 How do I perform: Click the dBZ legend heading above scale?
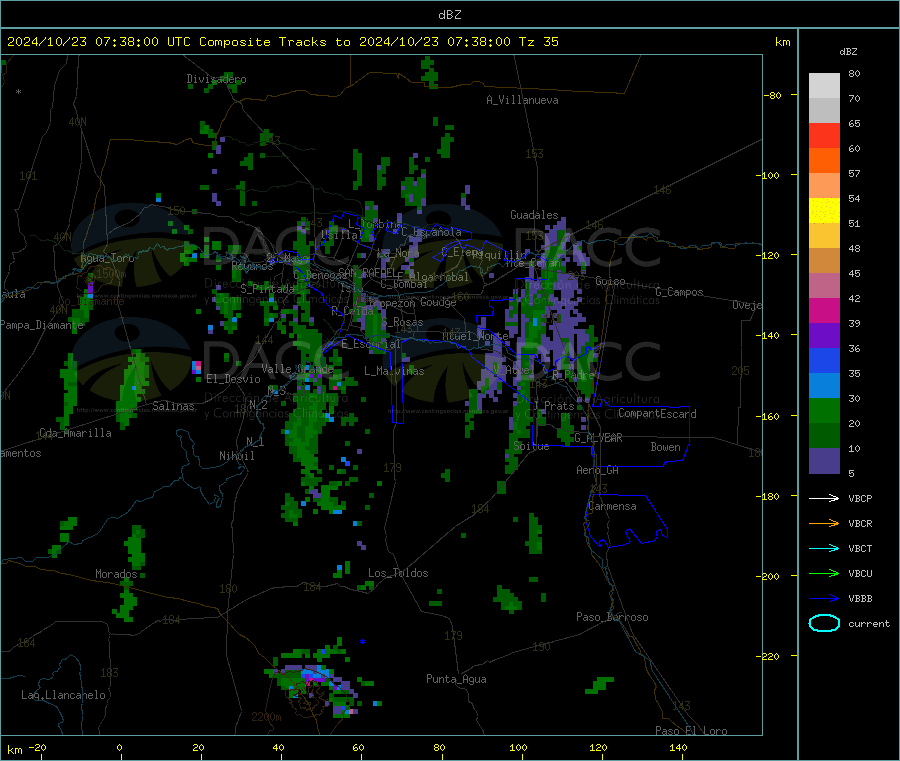(x=848, y=52)
